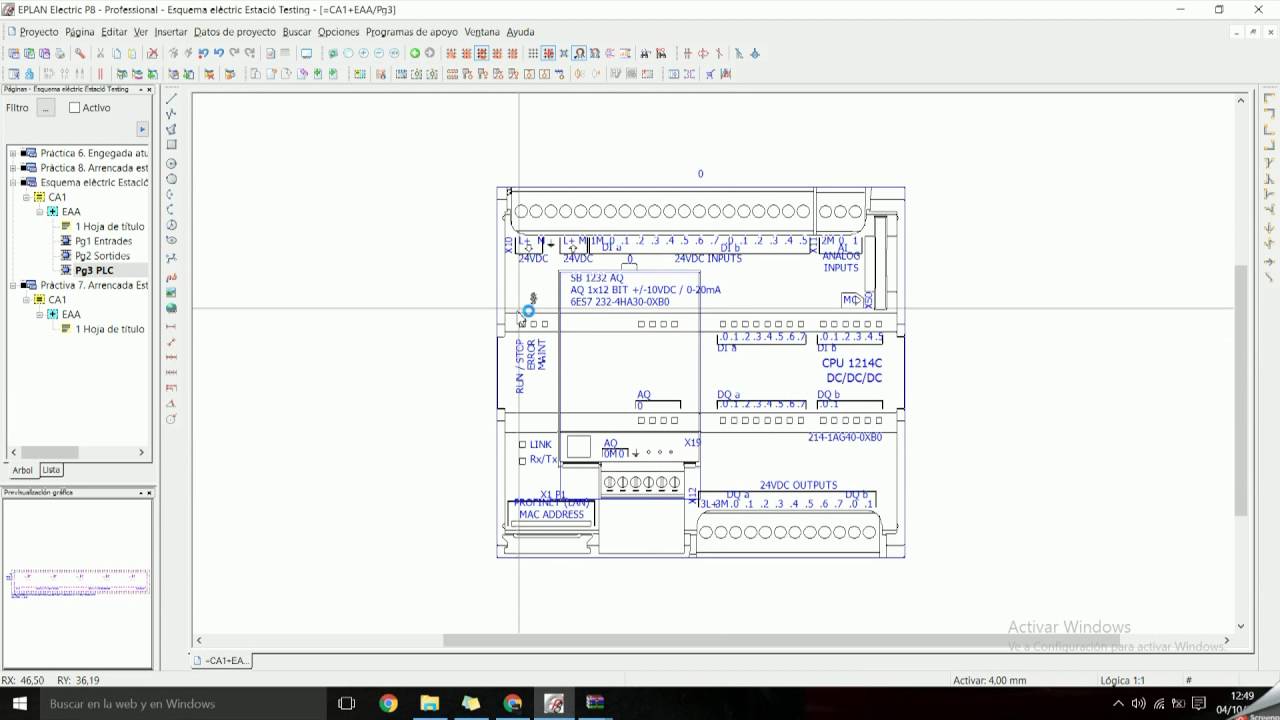Collapse Pràctiva 7. Arrencada project node

(x=13, y=285)
